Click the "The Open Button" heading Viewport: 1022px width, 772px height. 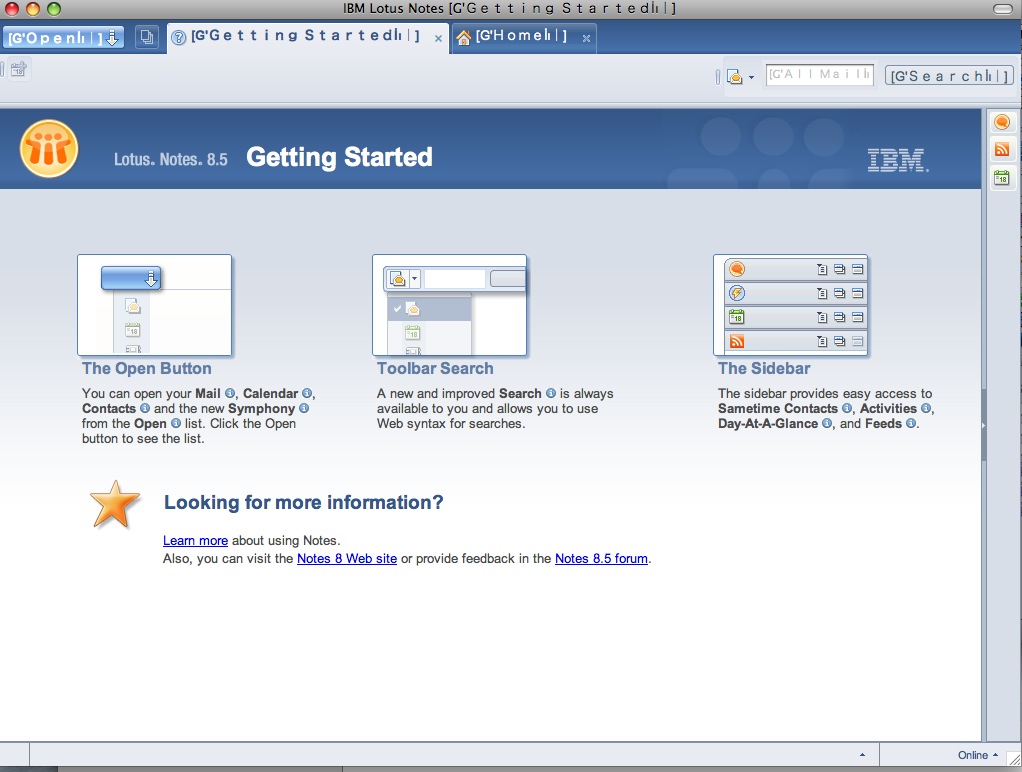pos(147,368)
